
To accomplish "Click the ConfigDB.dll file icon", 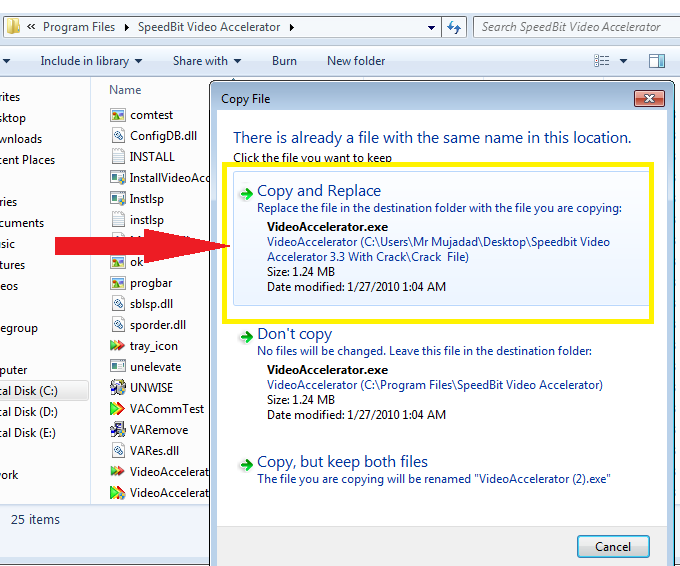I will point(118,136).
